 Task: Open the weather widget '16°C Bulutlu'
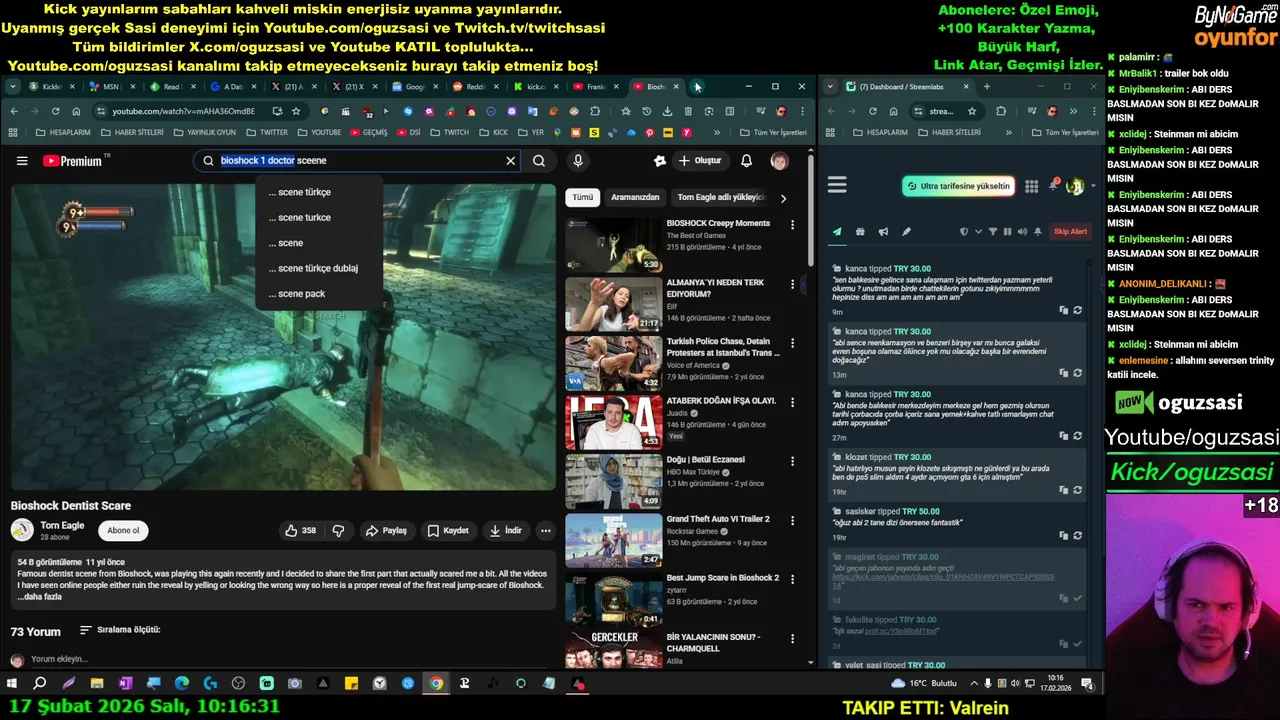click(923, 684)
